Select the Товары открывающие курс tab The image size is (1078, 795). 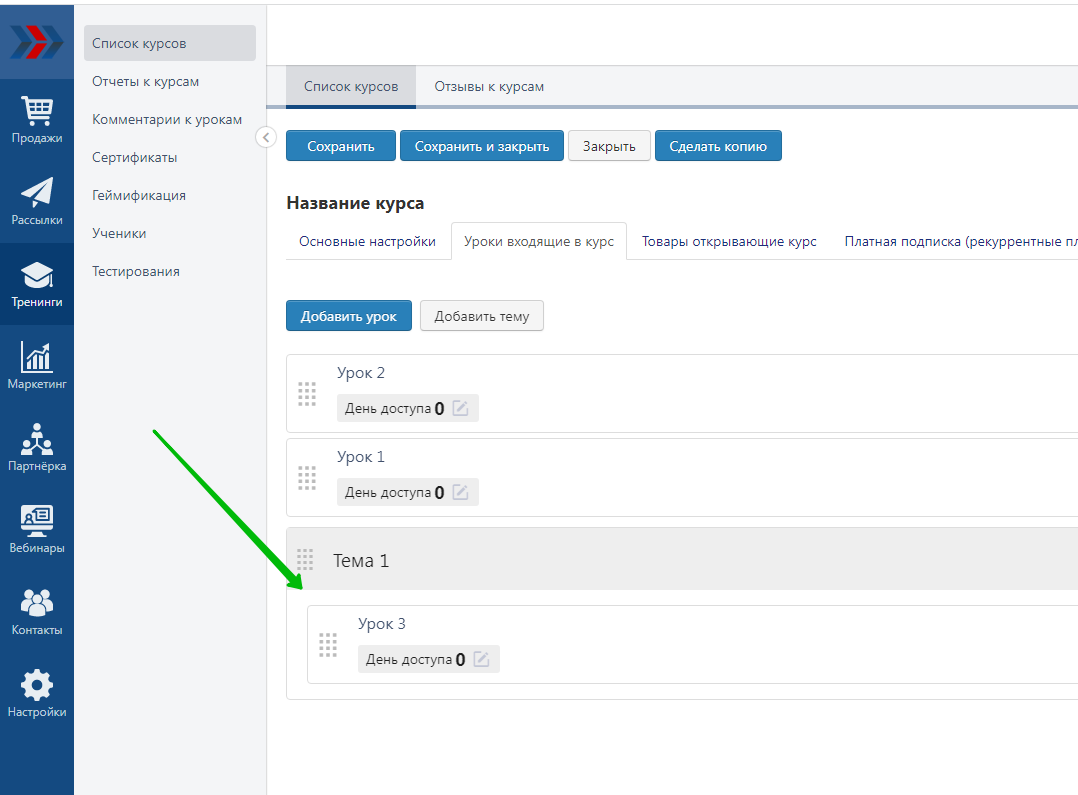click(x=729, y=242)
